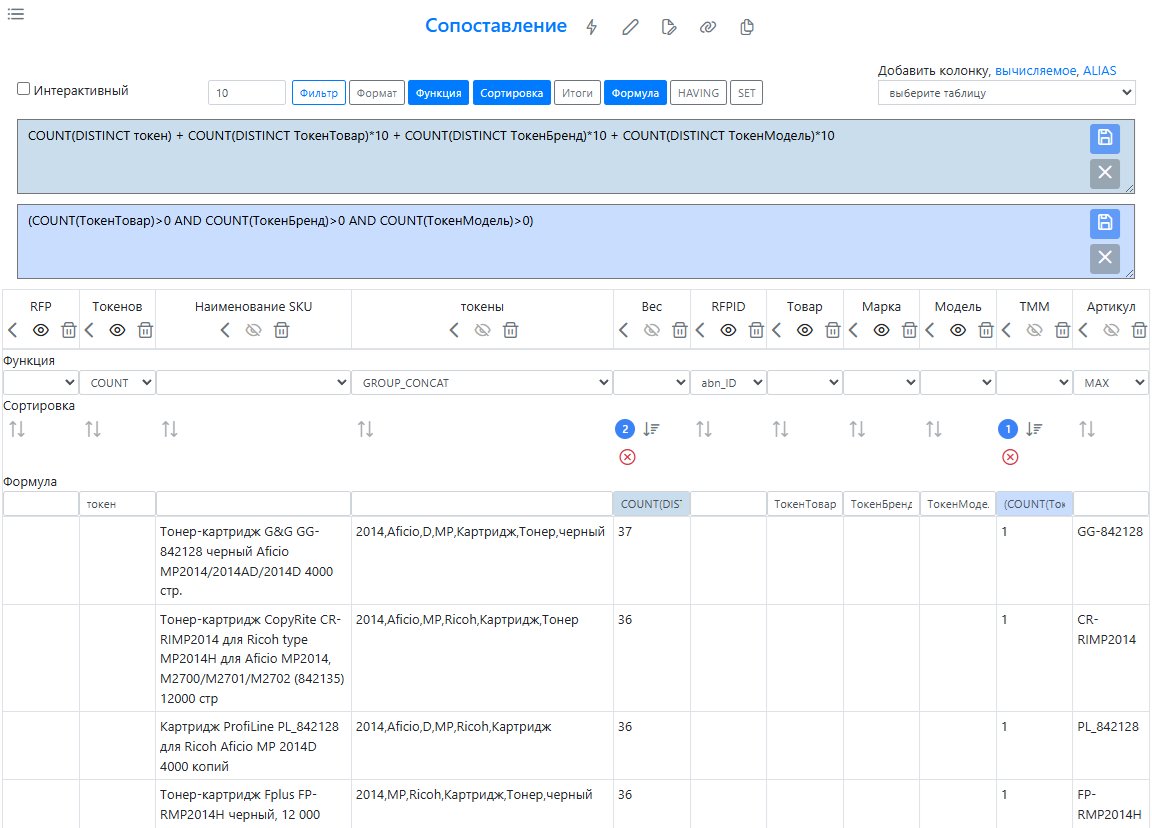
Task: Move the Наименование SKU column left
Action: pyautogui.click(x=225, y=331)
